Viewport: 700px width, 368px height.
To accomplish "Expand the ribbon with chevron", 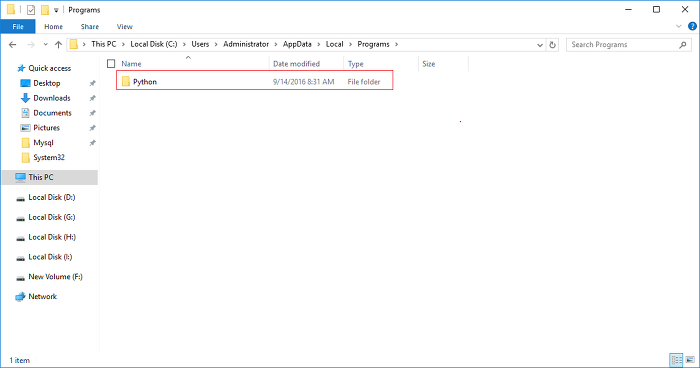I will (x=679, y=26).
